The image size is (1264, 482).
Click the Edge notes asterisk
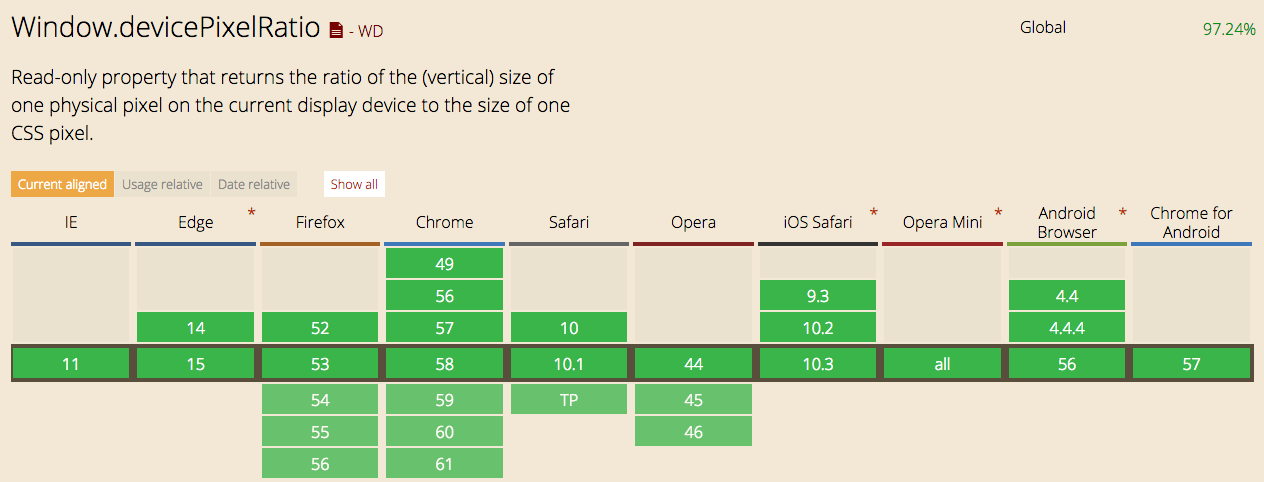[251, 213]
